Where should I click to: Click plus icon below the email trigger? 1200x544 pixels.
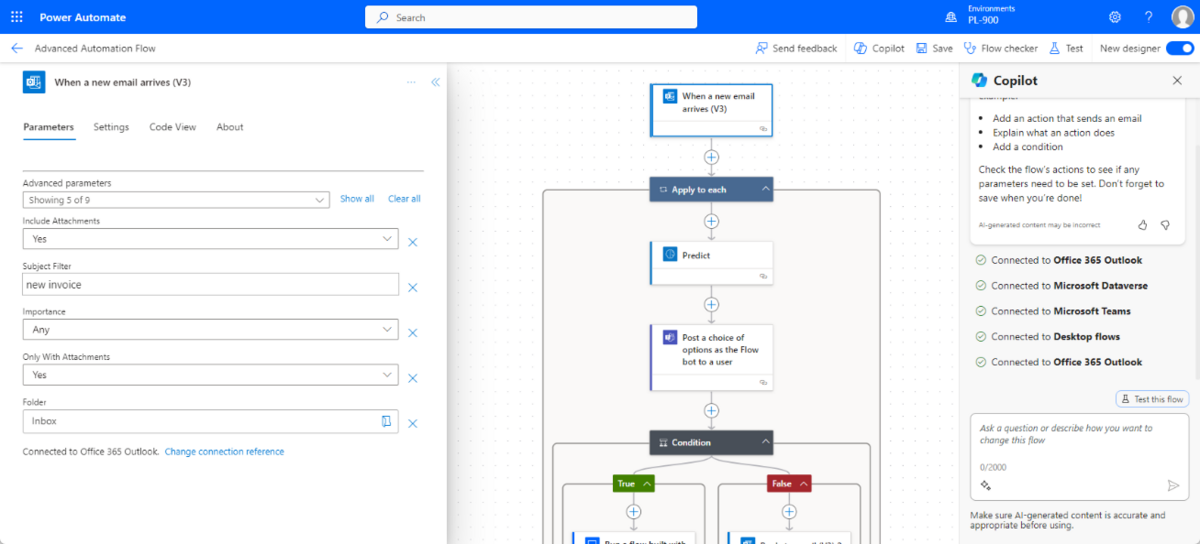tap(711, 157)
